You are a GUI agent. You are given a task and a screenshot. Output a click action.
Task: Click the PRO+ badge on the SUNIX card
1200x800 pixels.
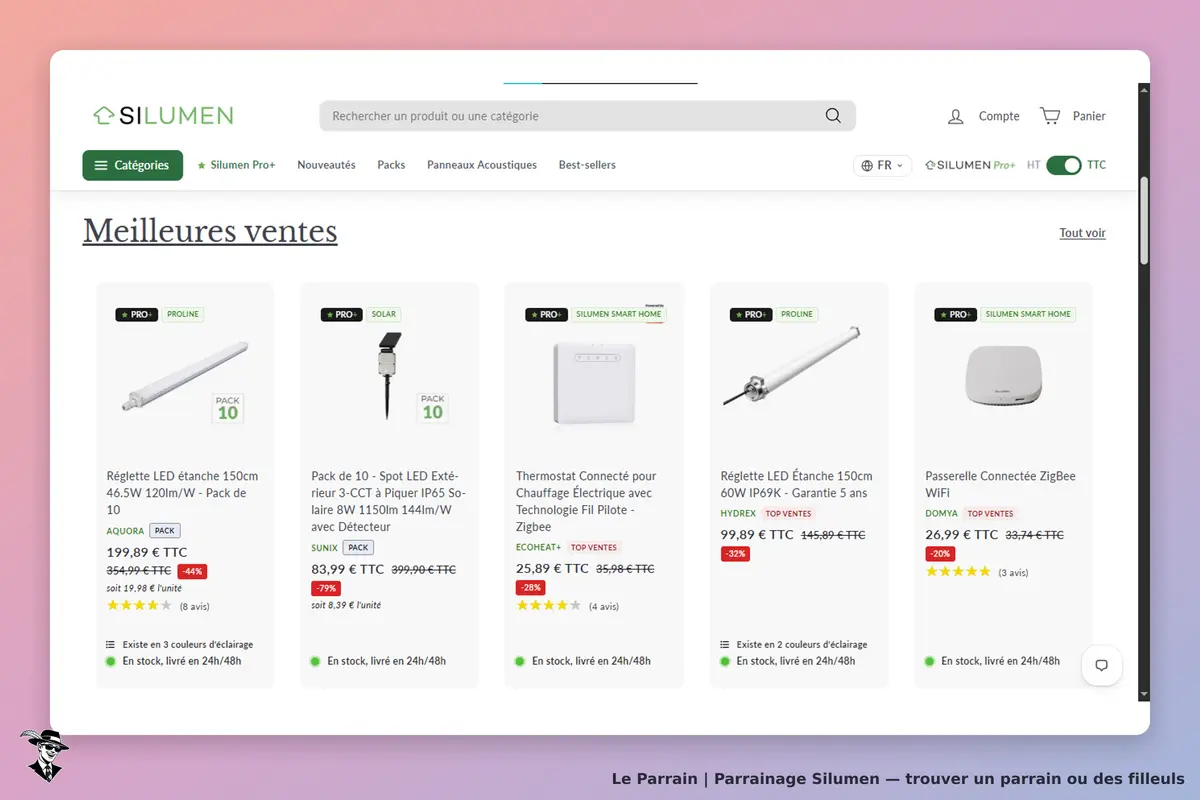coord(342,314)
